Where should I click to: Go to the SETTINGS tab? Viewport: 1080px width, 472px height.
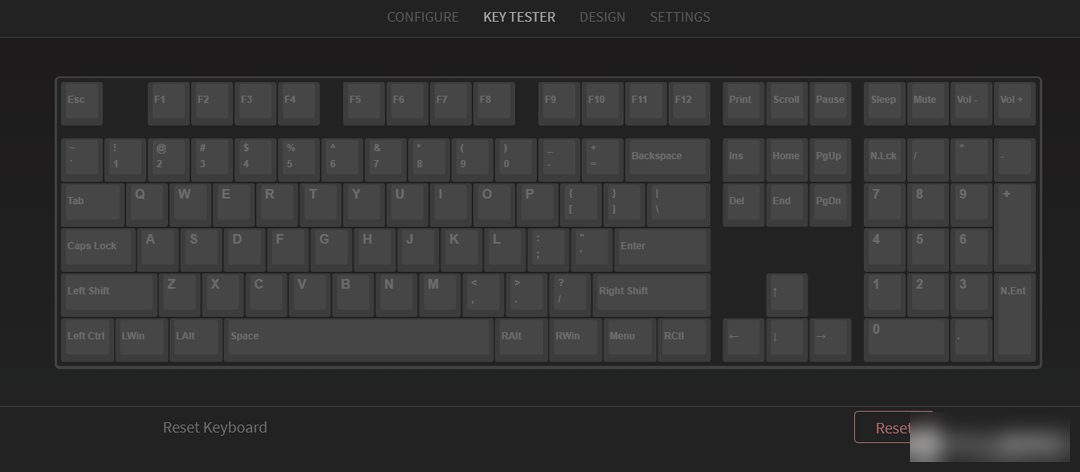click(680, 17)
